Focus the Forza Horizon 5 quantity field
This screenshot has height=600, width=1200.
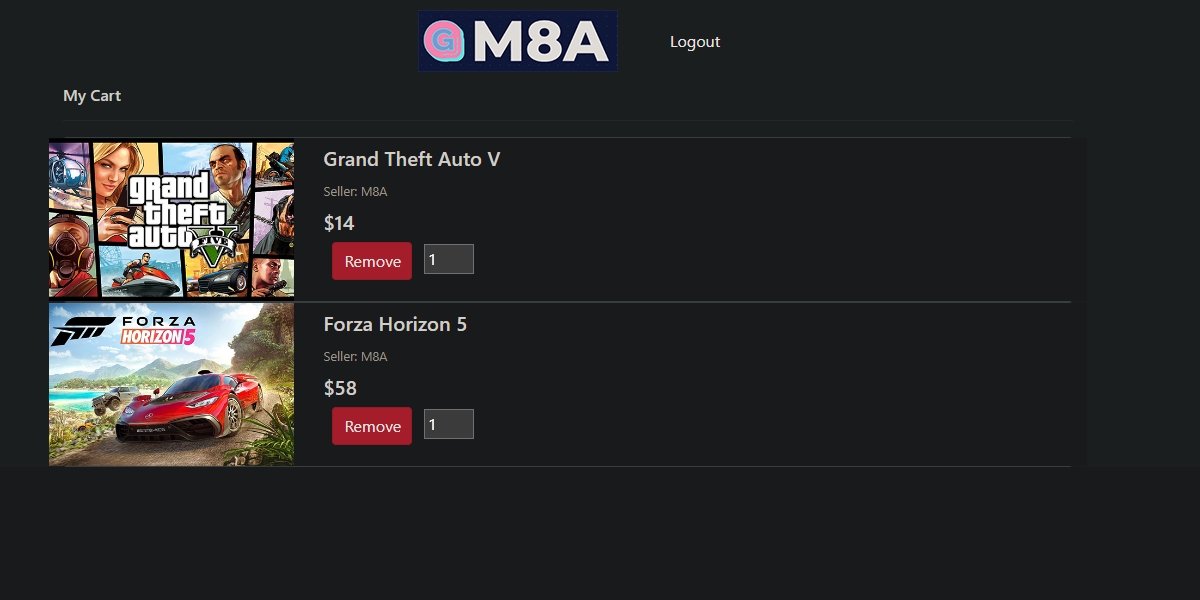448,425
